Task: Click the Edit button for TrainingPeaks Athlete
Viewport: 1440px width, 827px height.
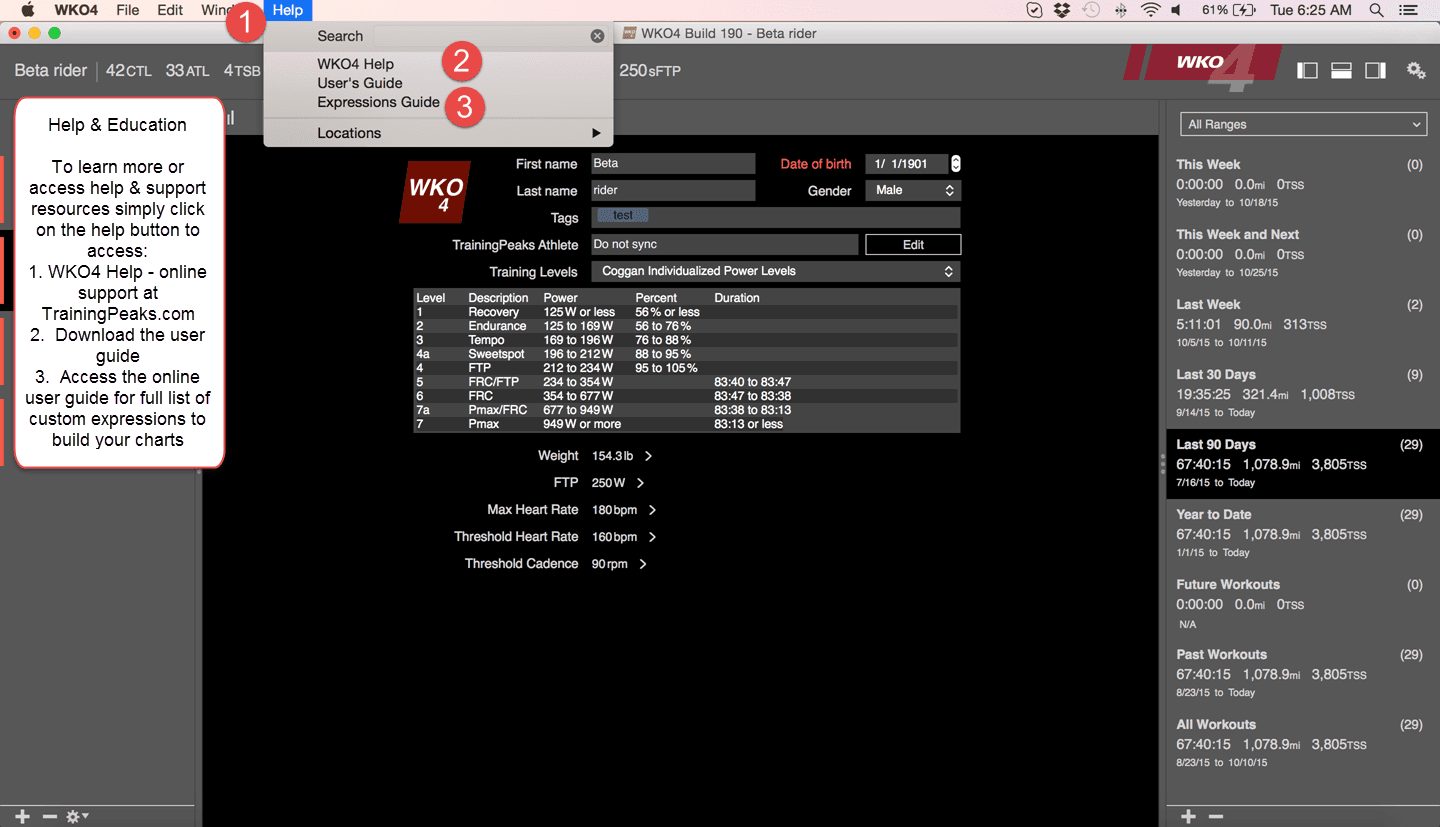Action: 913,244
